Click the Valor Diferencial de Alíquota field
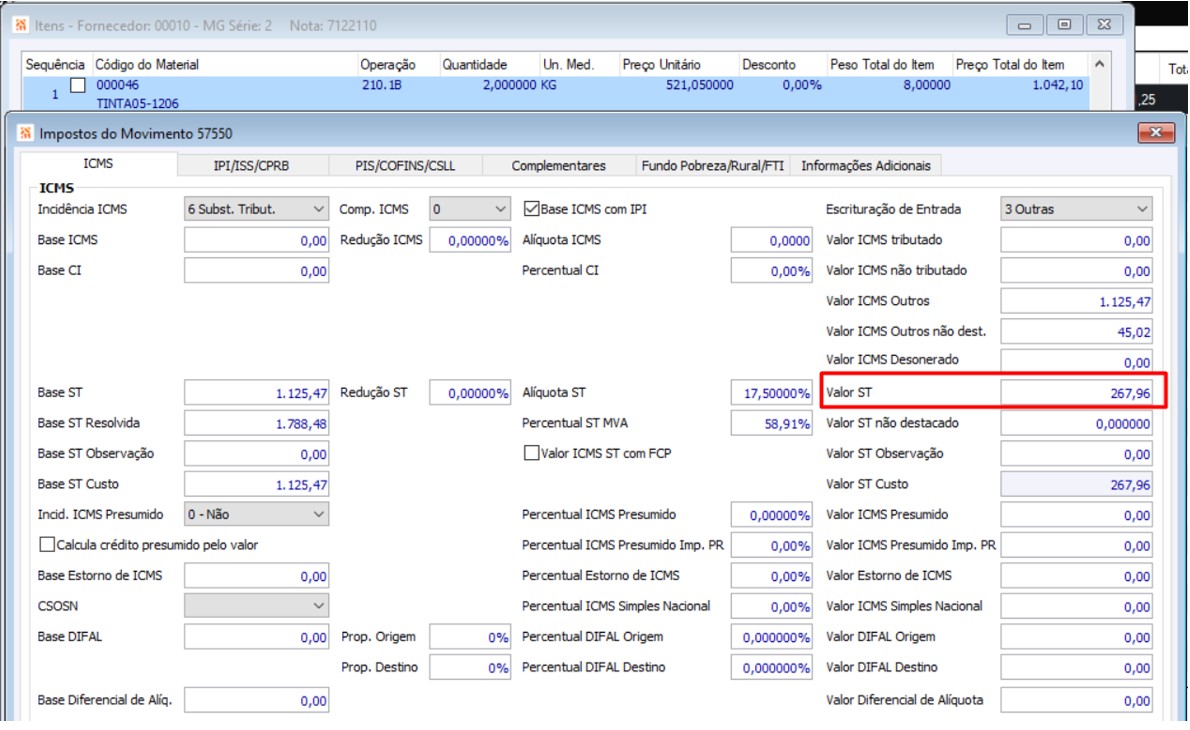 click(1076, 700)
